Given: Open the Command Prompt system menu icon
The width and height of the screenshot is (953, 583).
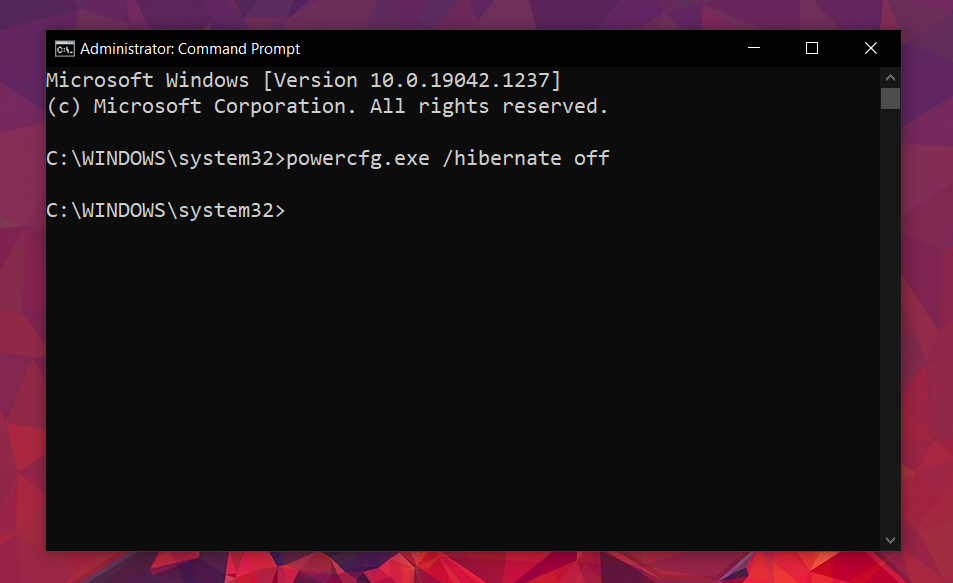Looking at the screenshot, I should 64,49.
